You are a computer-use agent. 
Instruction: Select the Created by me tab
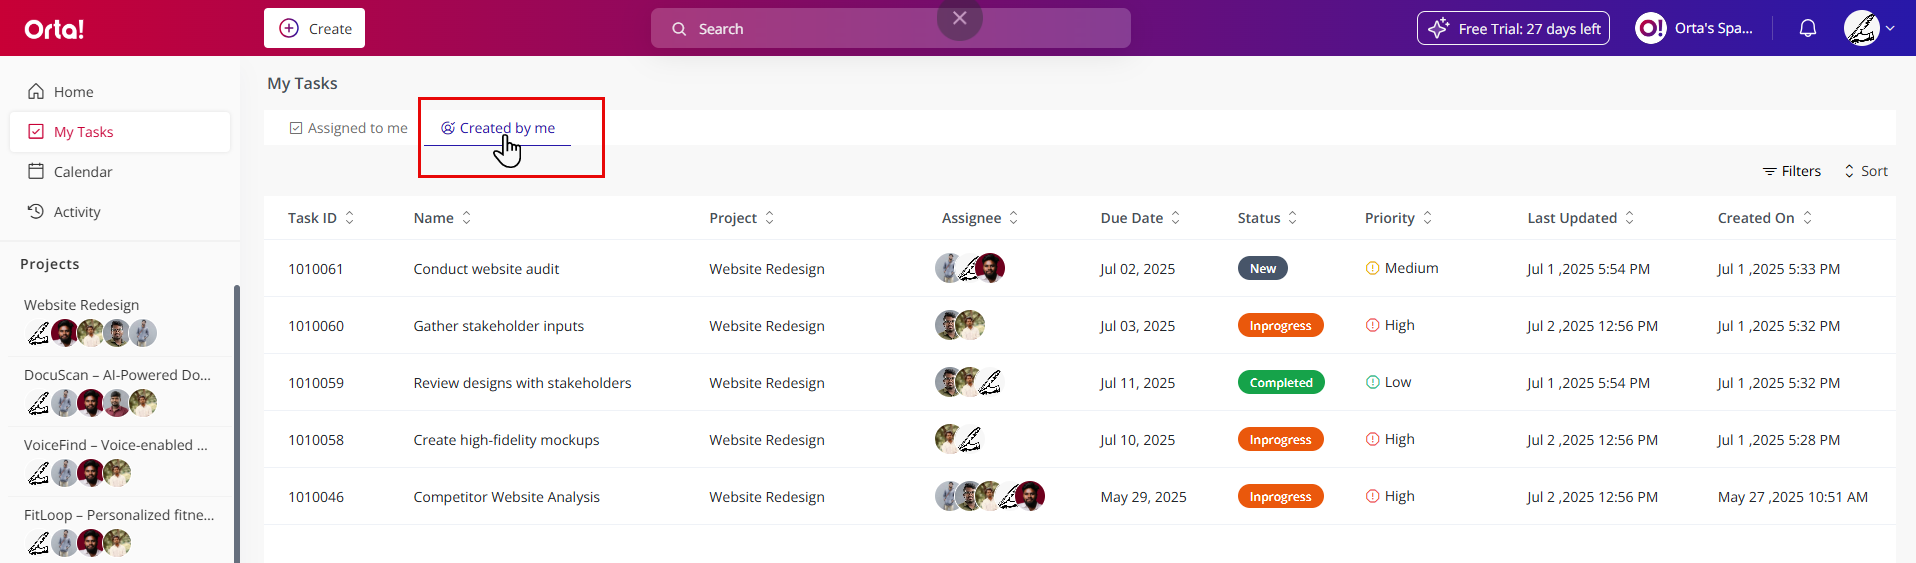498,128
